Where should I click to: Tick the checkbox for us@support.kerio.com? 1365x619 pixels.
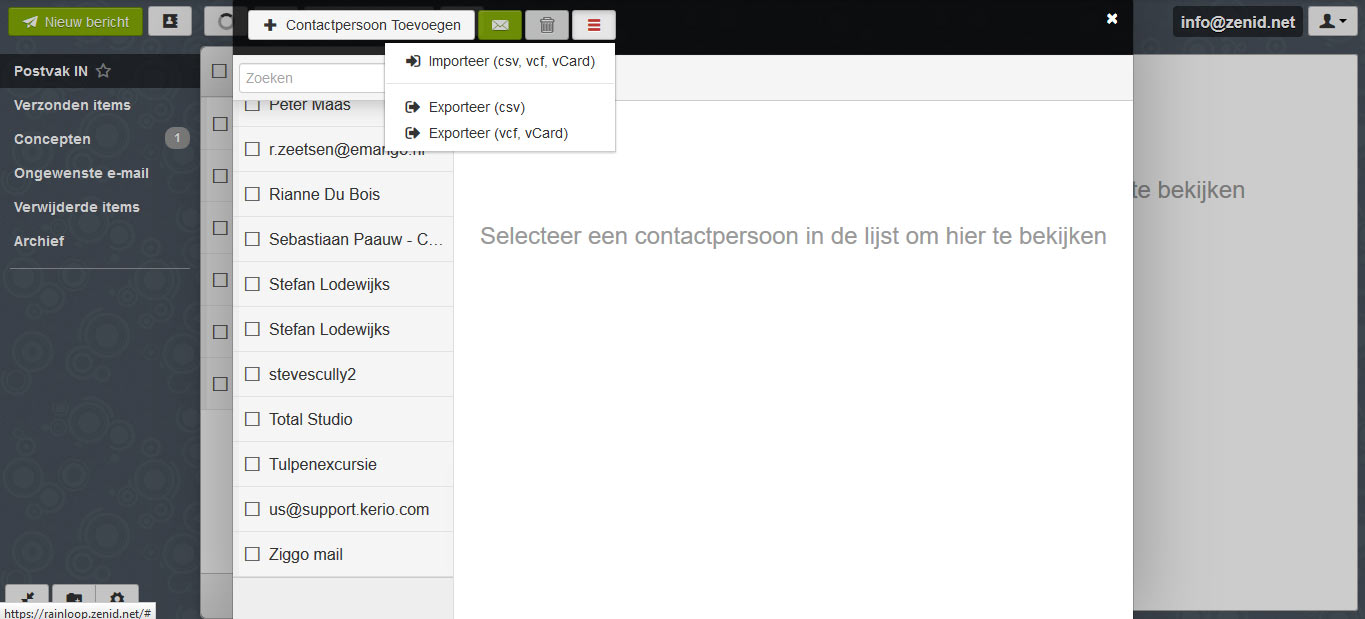pos(252,509)
